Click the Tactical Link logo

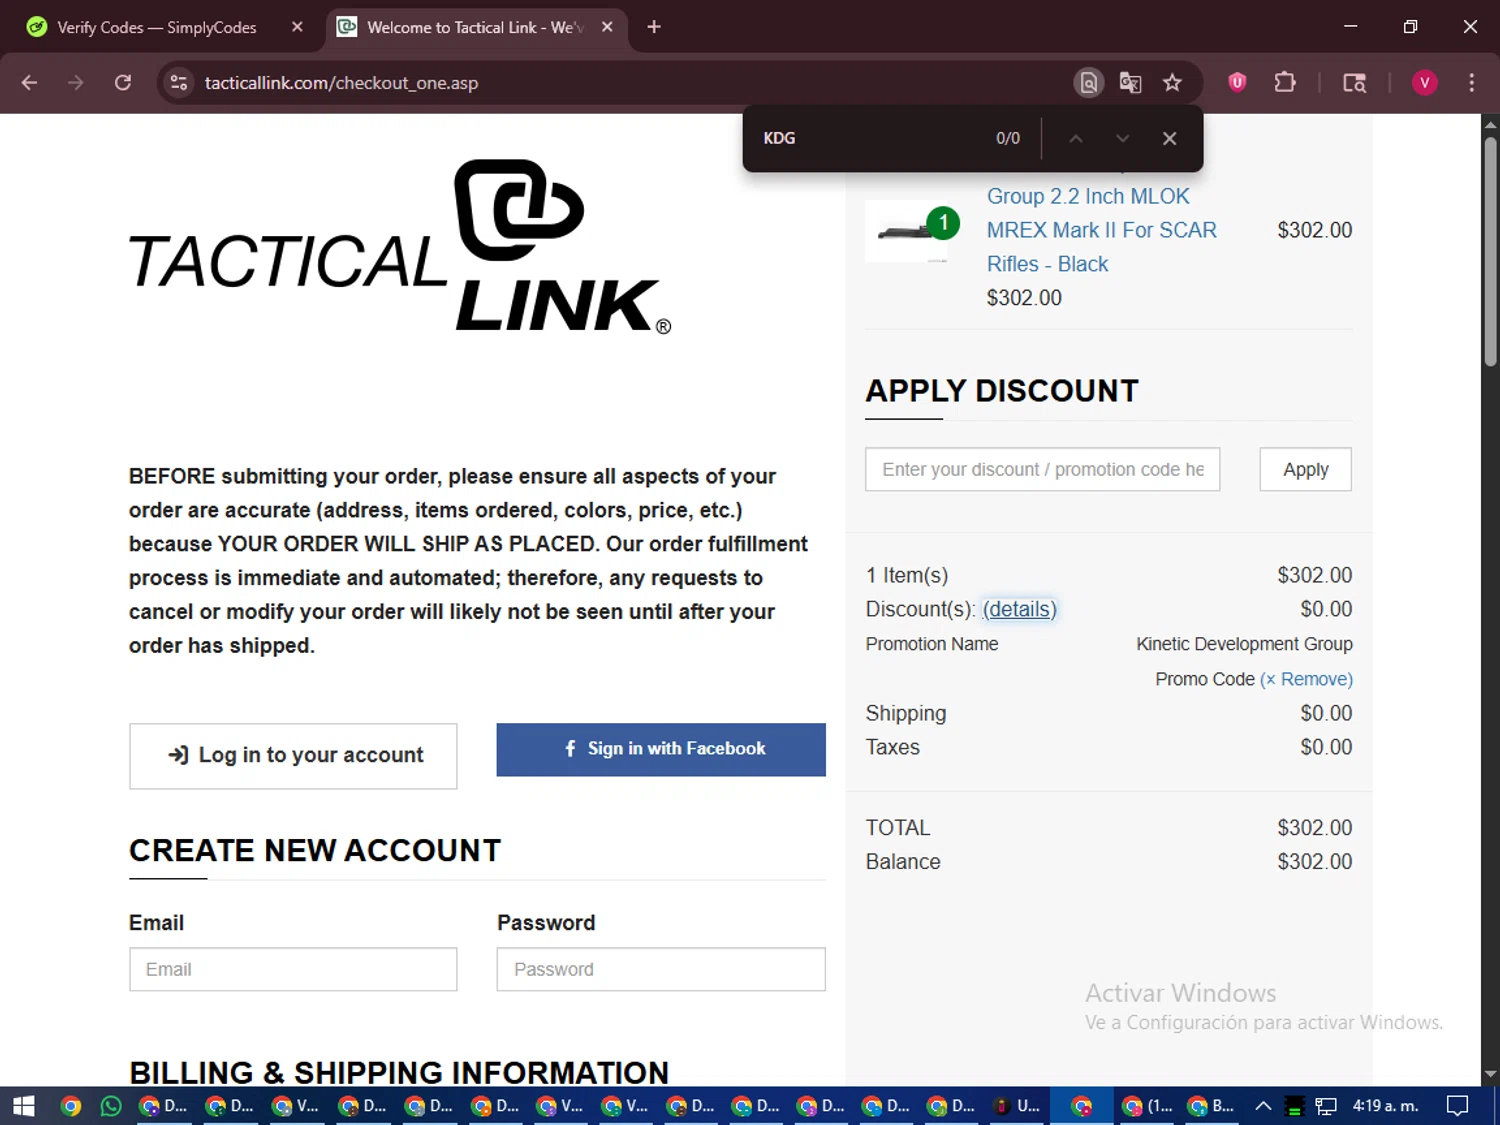(x=400, y=246)
